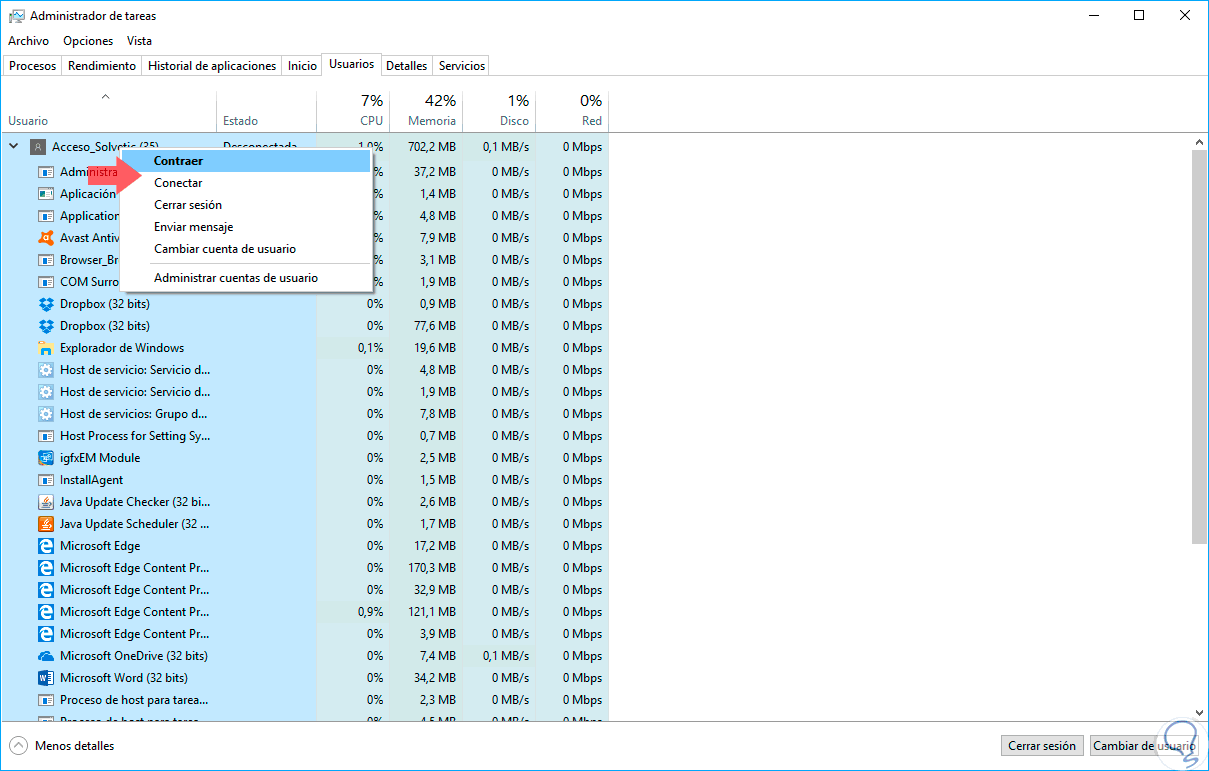
Task: Click the 121,1 MB memory value
Action: point(432,612)
